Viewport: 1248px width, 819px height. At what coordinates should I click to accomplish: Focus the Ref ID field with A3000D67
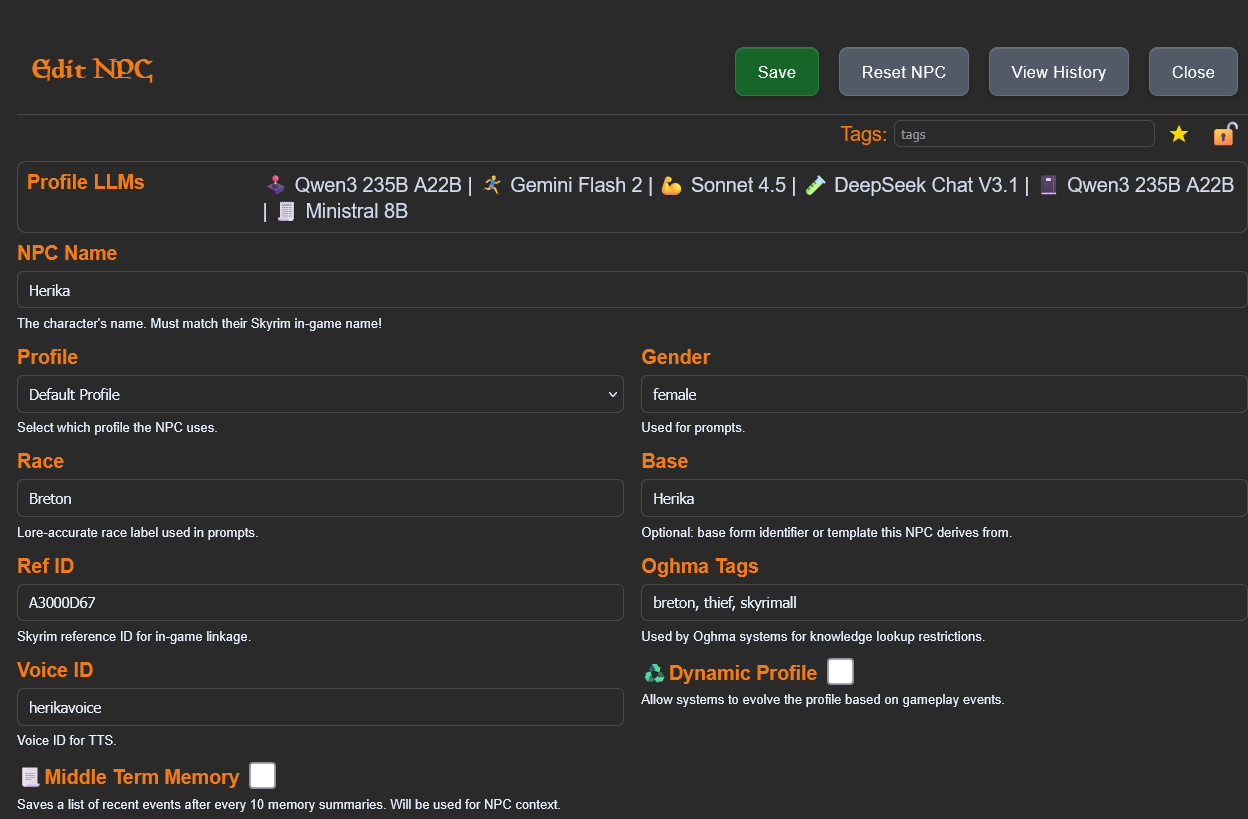click(x=320, y=603)
